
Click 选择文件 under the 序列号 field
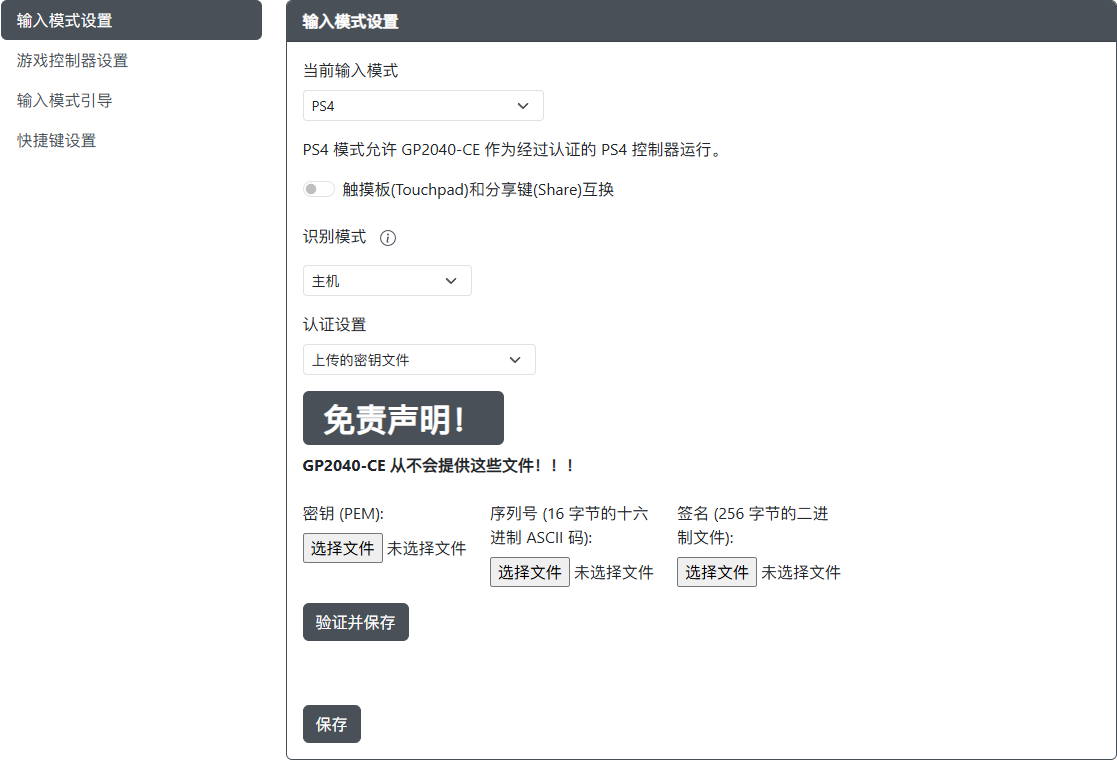(529, 572)
